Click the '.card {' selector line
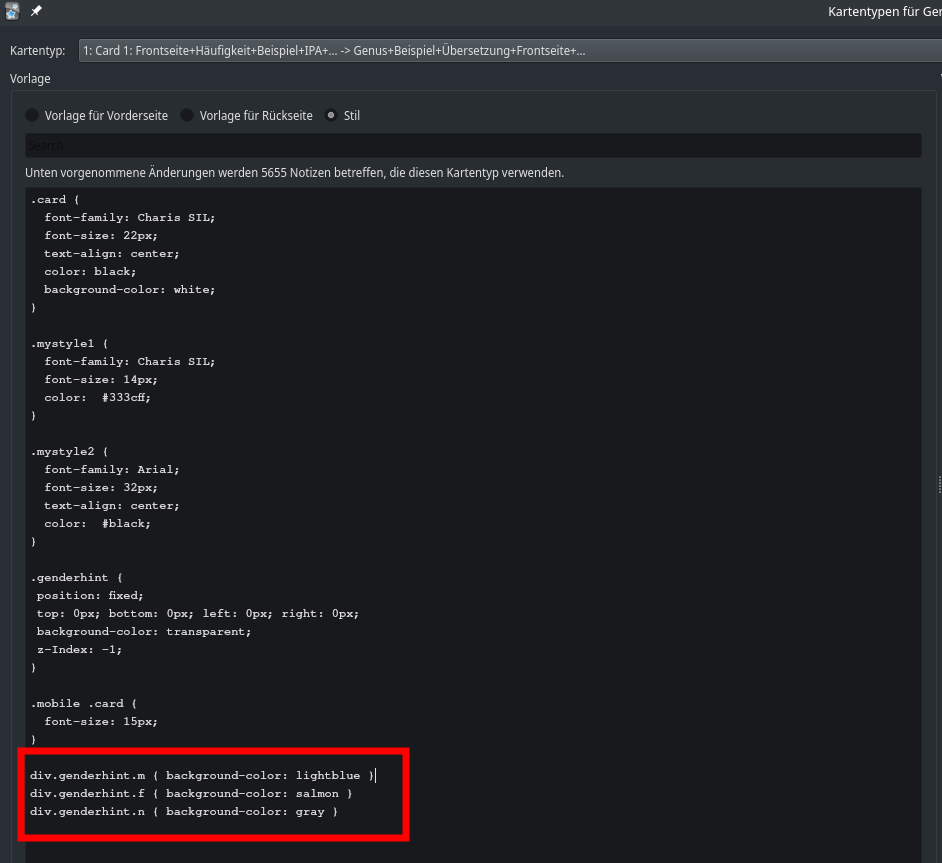 tap(55, 199)
